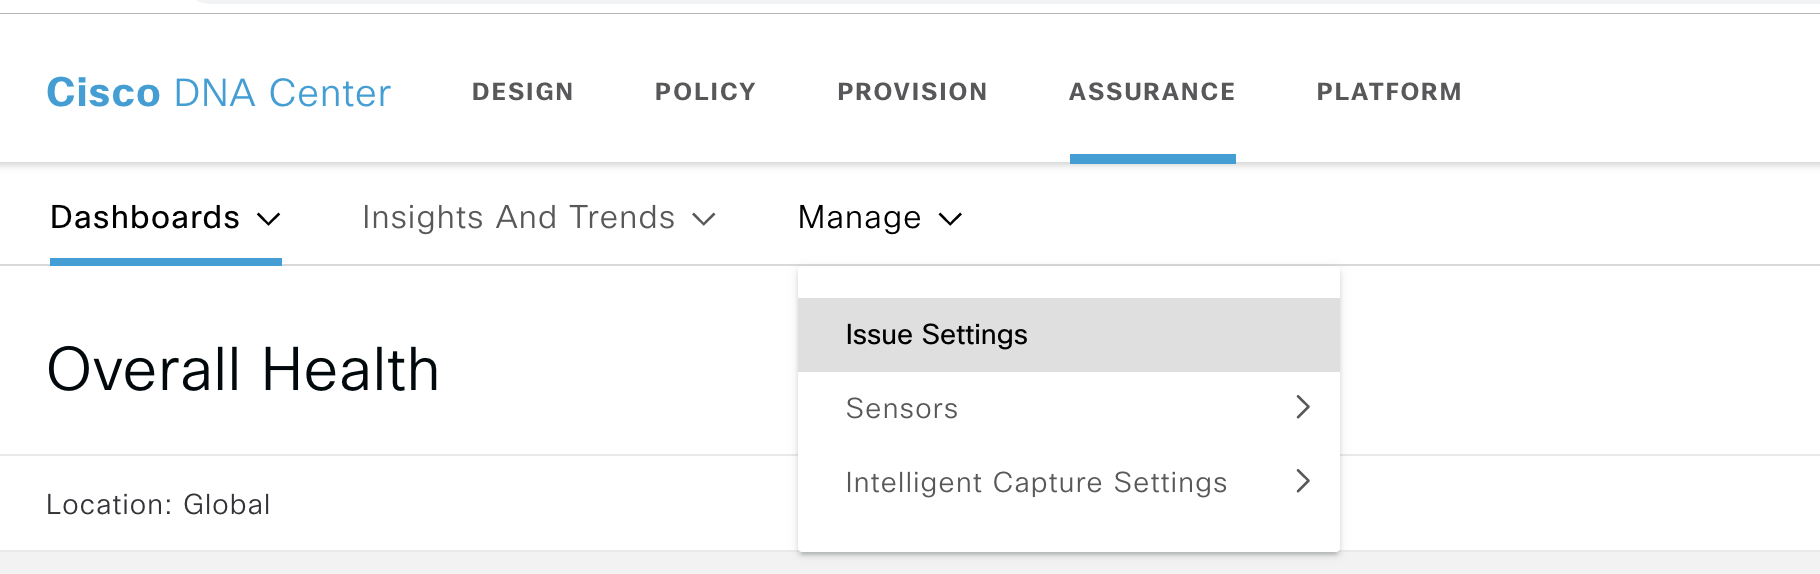
Task: Click the Location label text
Action: [110, 505]
